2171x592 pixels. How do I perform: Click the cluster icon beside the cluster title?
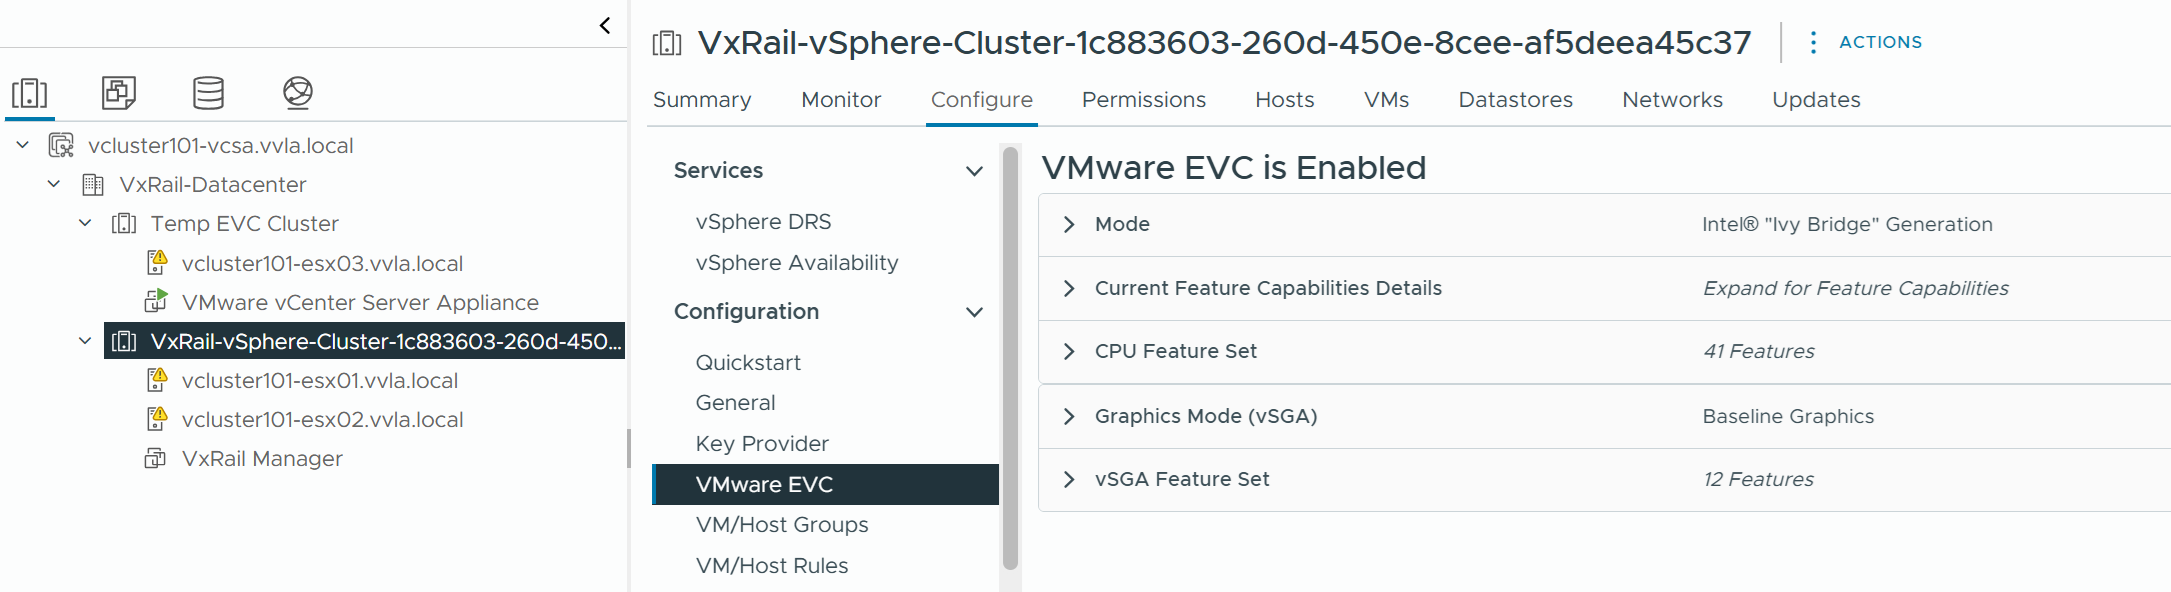666,43
